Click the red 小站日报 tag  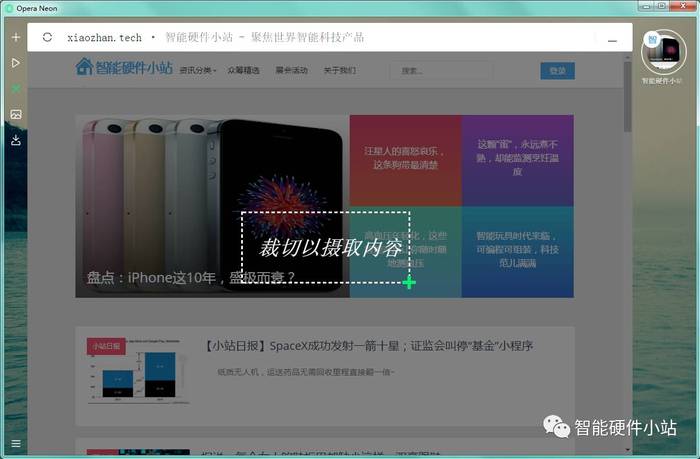[106, 346]
